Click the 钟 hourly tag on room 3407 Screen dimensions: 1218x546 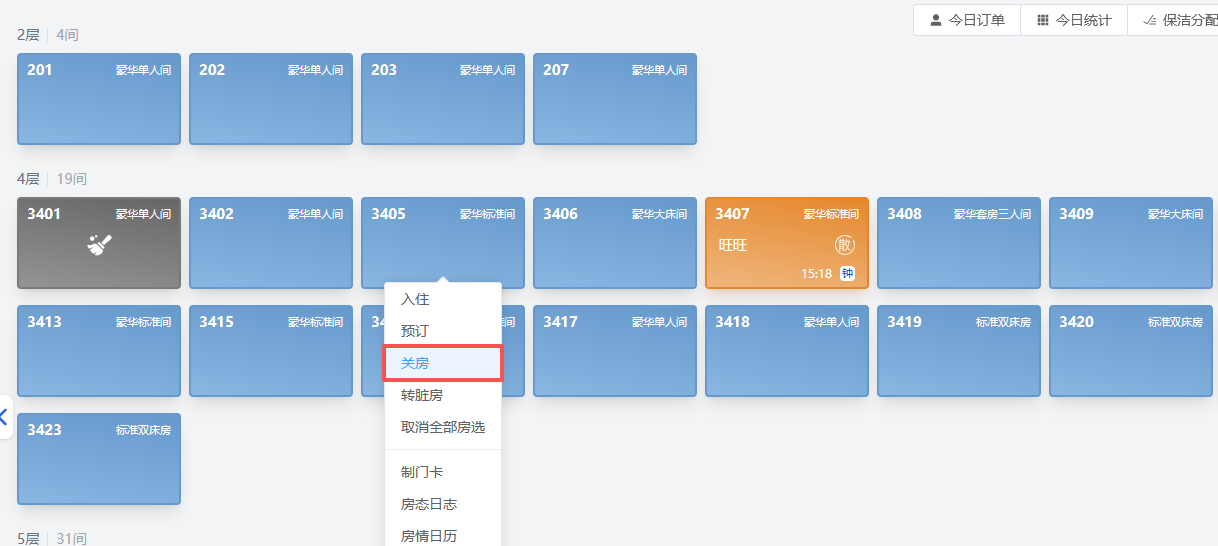[847, 273]
